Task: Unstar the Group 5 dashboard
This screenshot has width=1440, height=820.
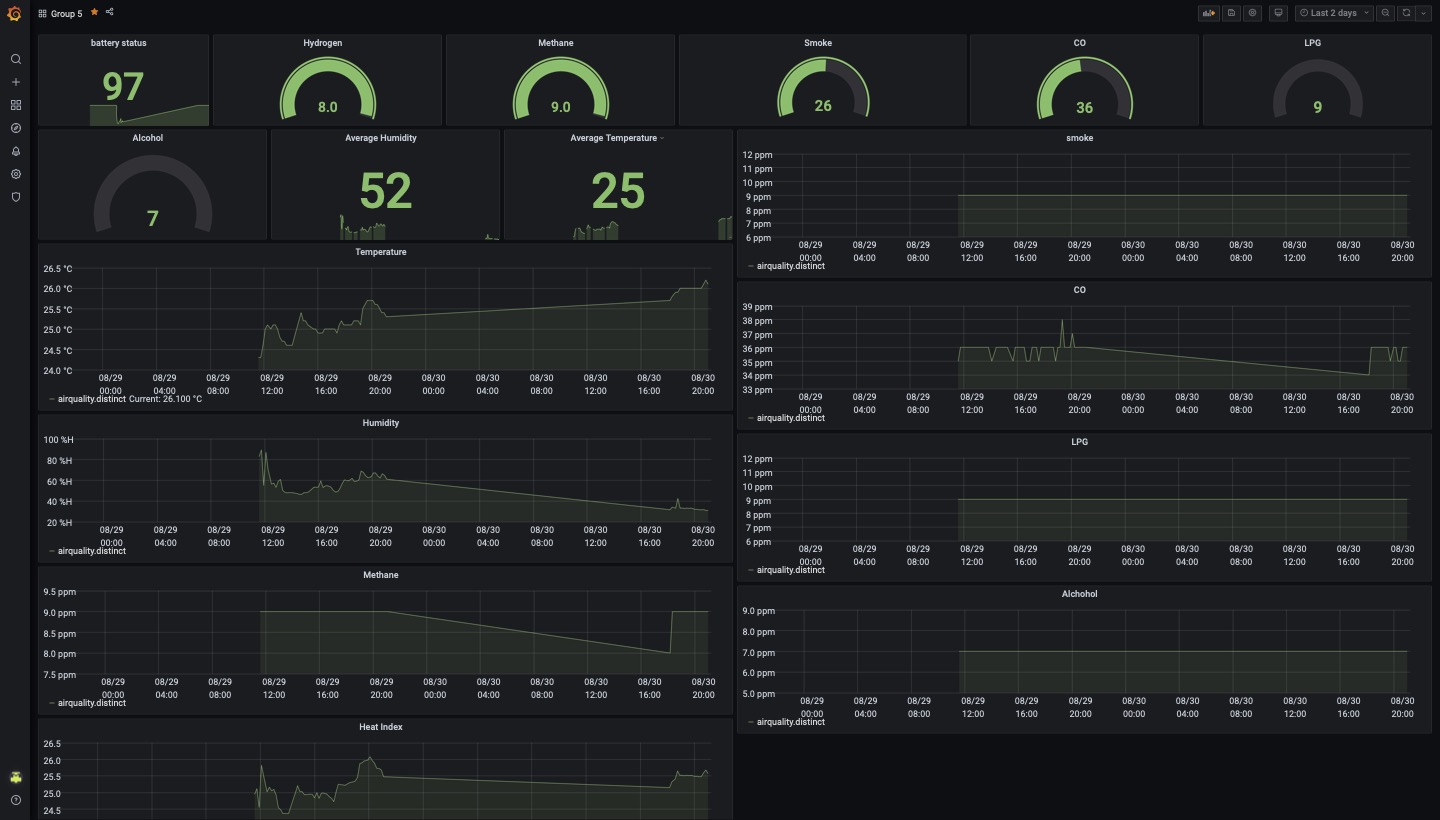Action: (x=94, y=13)
